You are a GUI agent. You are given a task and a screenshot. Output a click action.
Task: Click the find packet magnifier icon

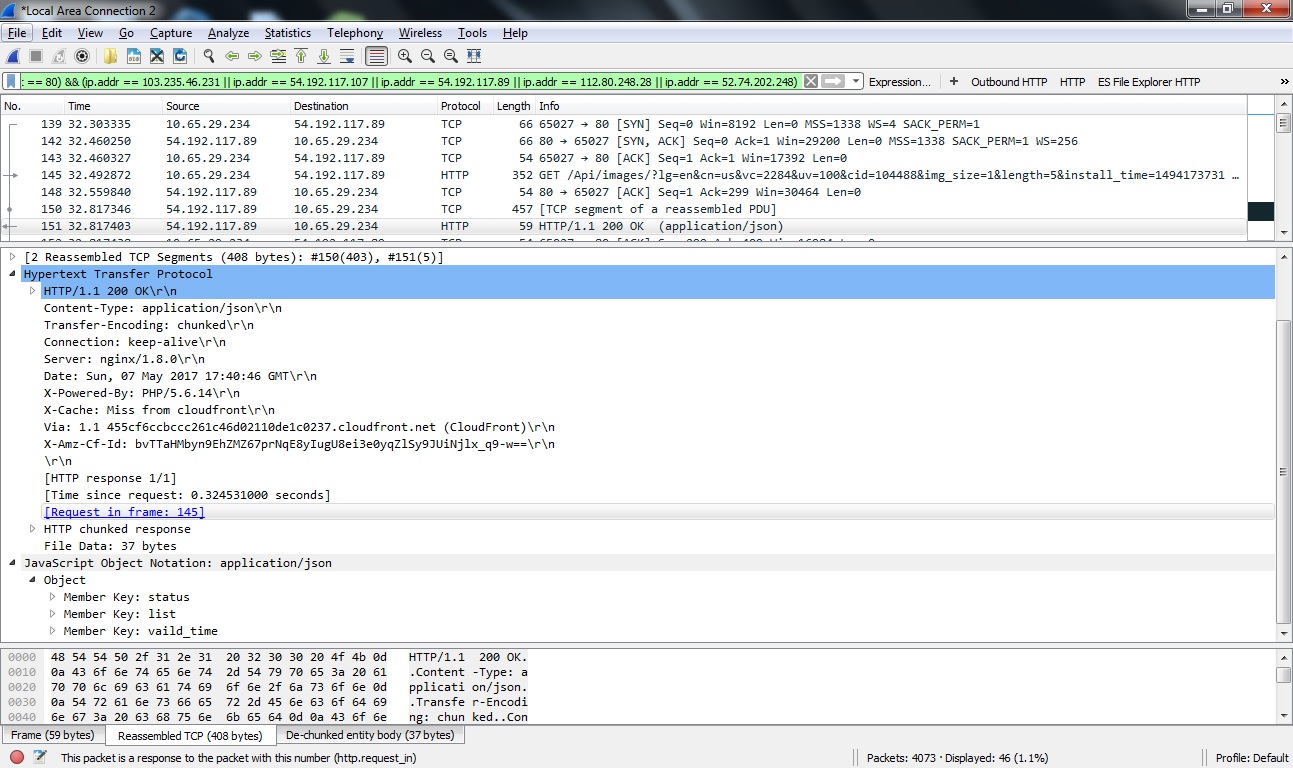pos(209,56)
